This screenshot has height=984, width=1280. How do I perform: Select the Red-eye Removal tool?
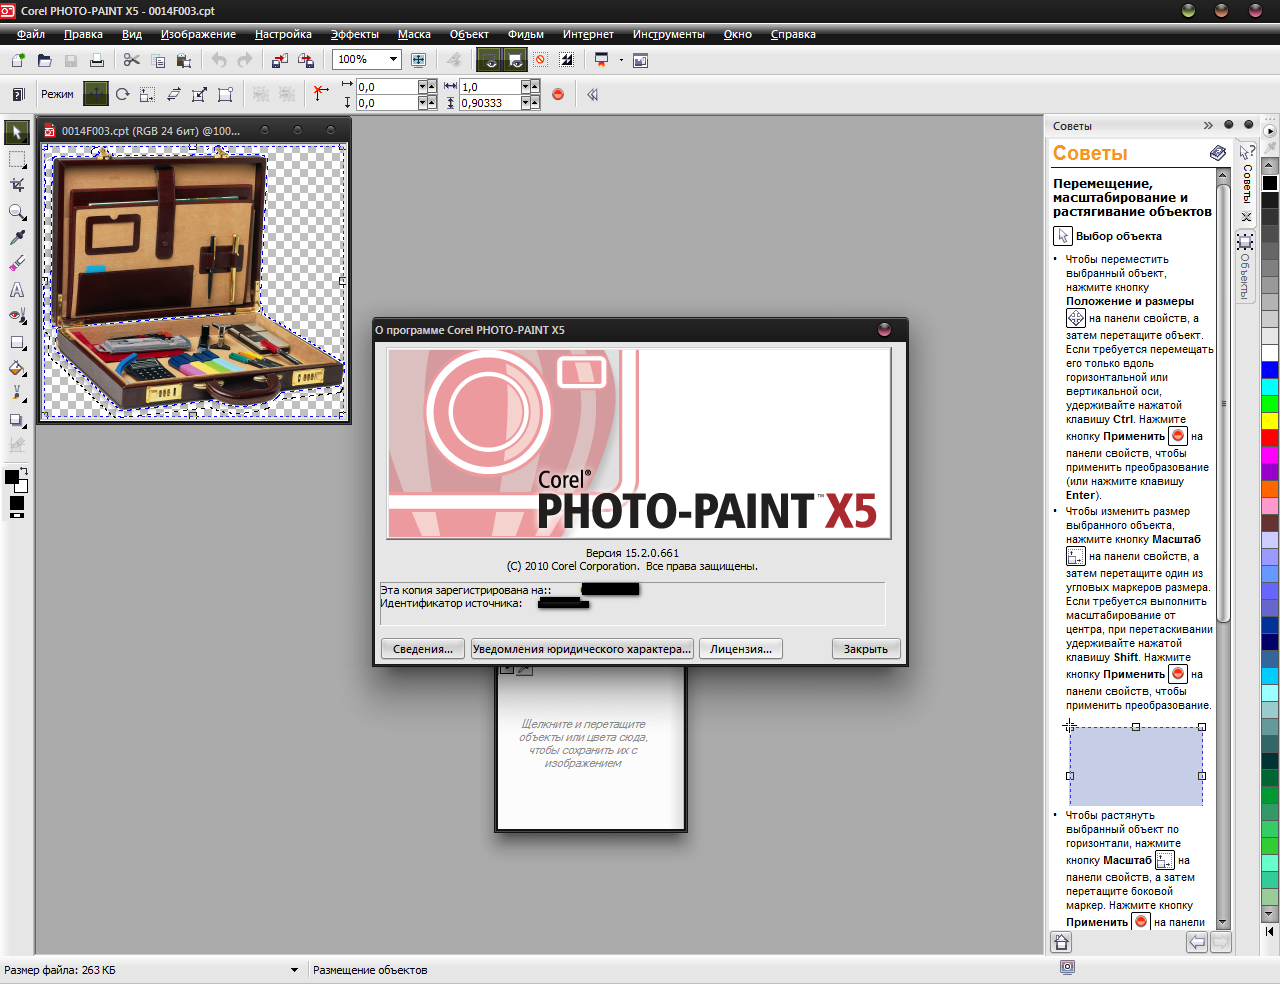coord(17,316)
